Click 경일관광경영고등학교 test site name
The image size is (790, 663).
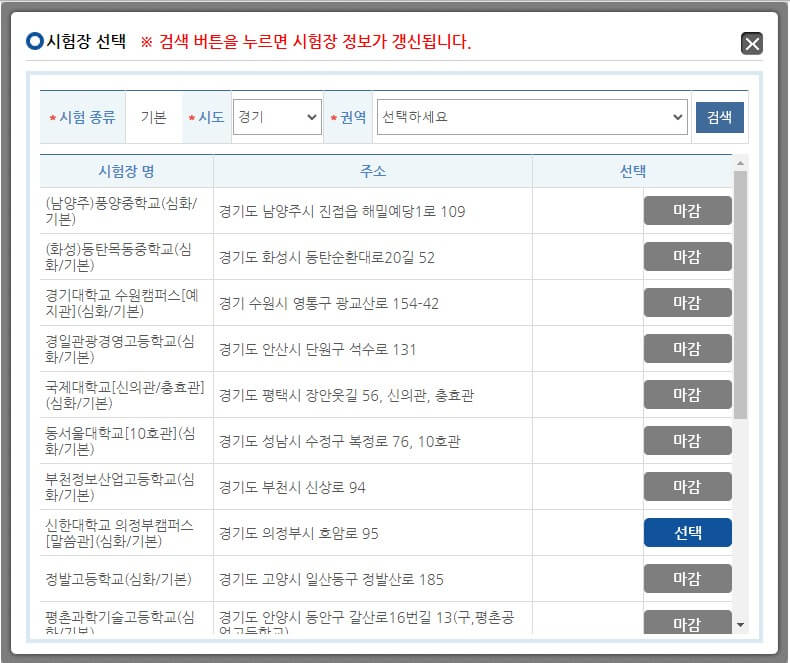pyautogui.click(x=120, y=349)
